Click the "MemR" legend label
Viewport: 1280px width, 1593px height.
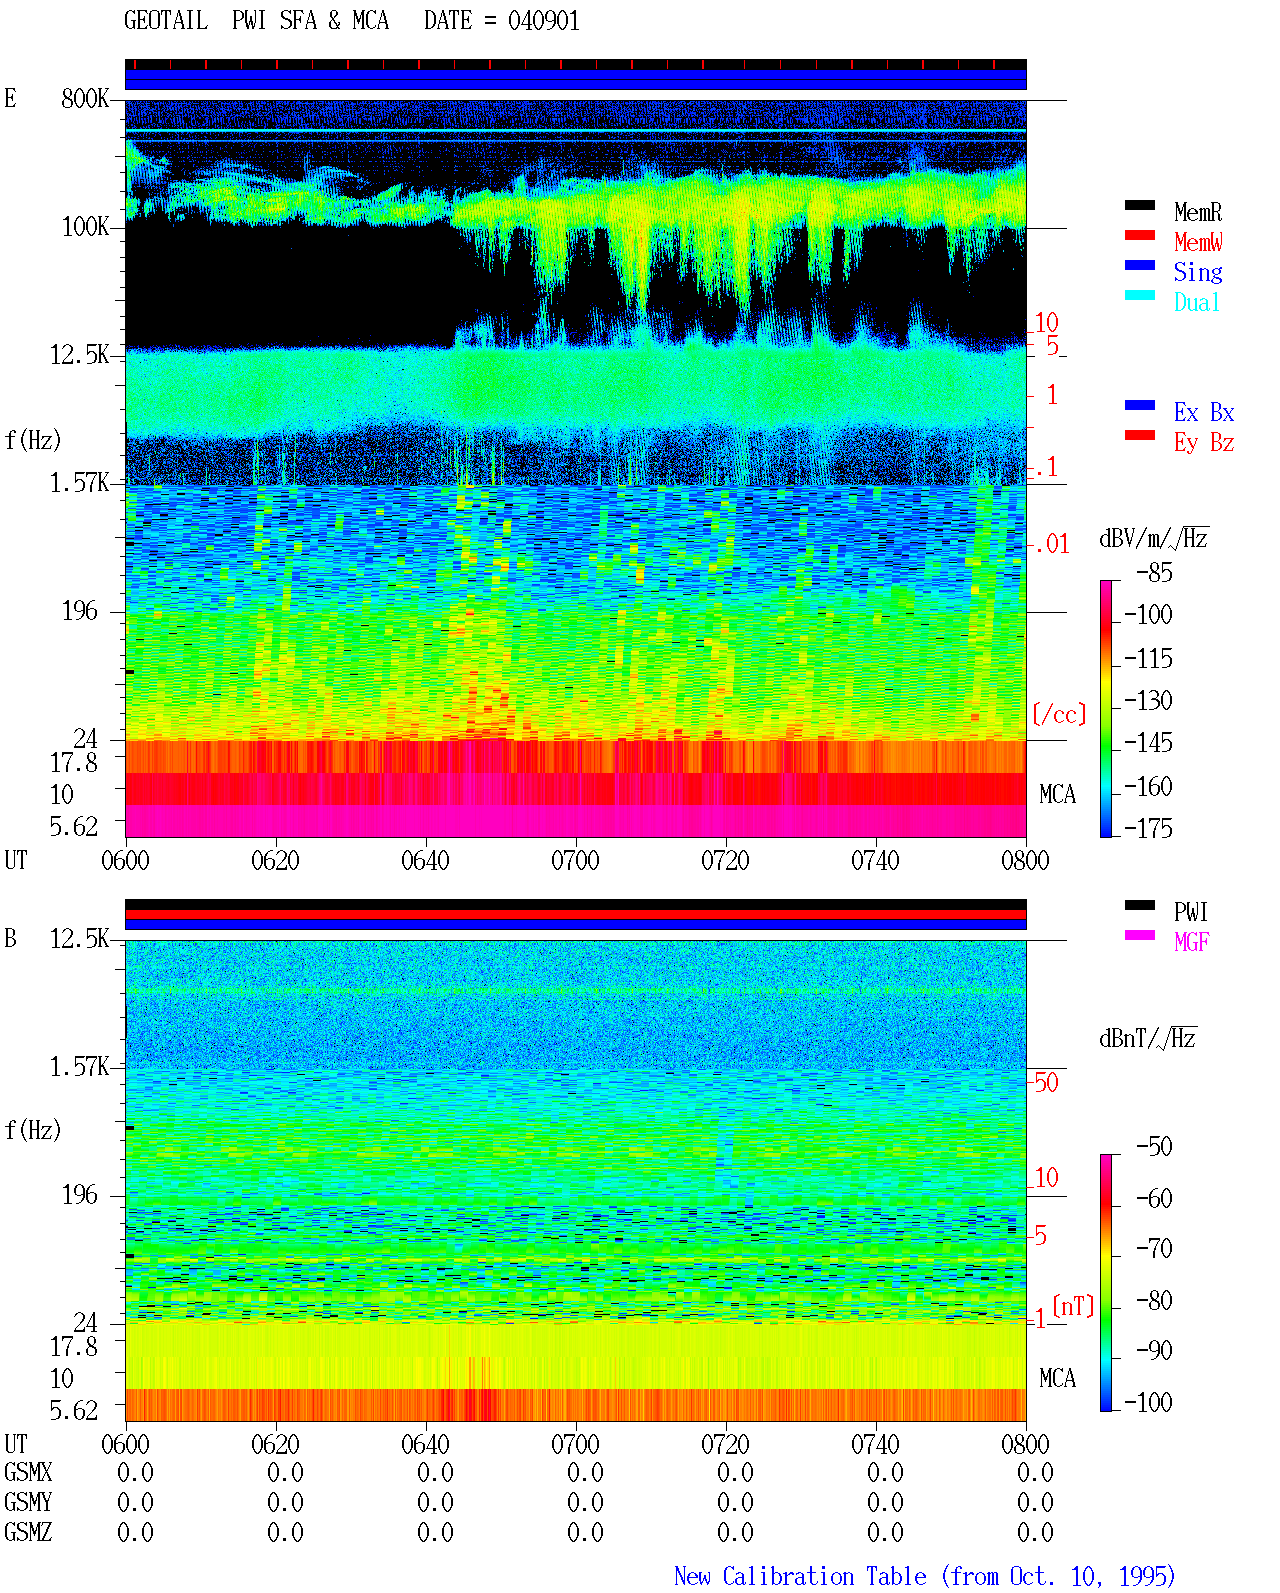[x=1198, y=212]
